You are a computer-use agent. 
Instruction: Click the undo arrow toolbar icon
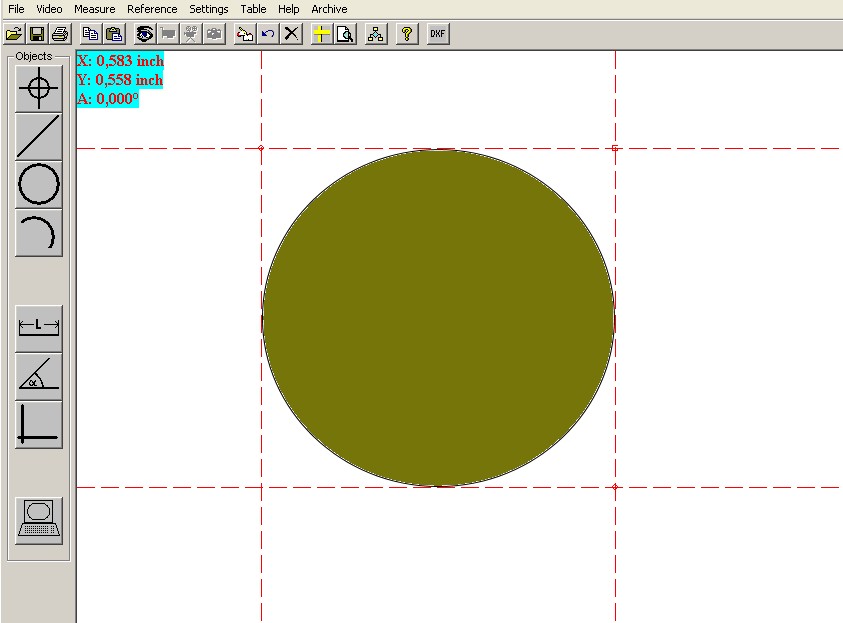(x=268, y=33)
